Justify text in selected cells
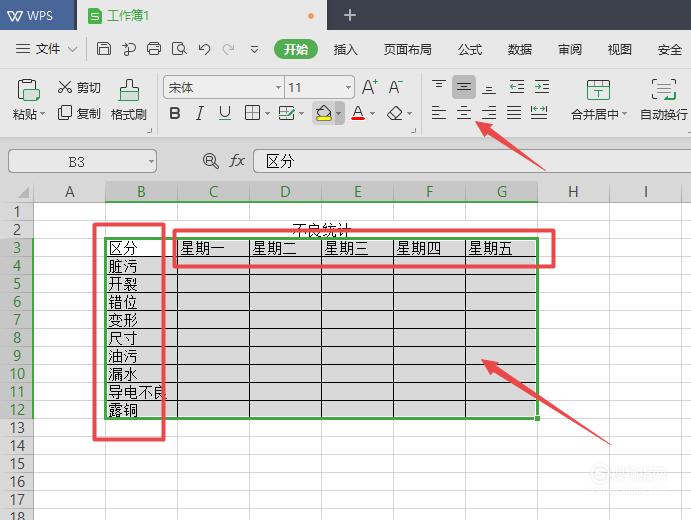Image resolution: width=691 pixels, height=520 pixels. pos(514,113)
